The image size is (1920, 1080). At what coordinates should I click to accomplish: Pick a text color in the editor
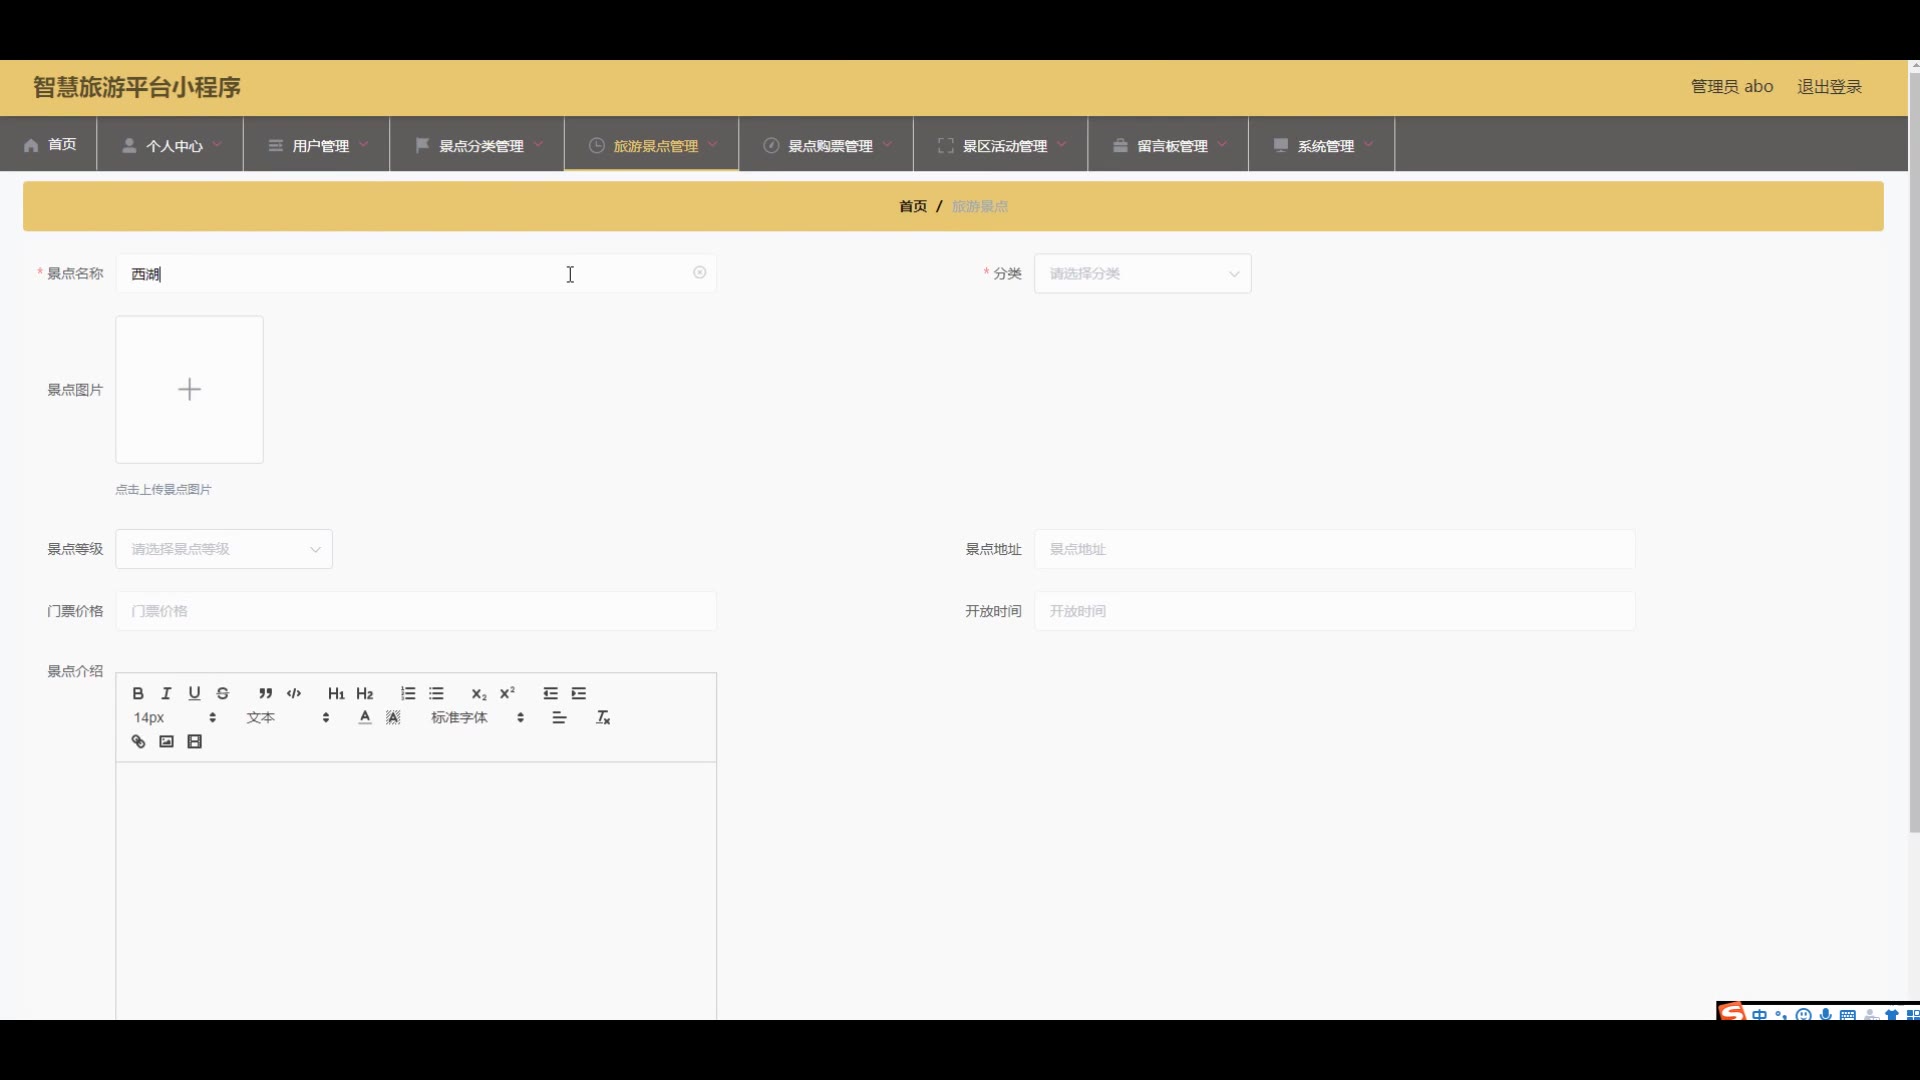click(365, 718)
